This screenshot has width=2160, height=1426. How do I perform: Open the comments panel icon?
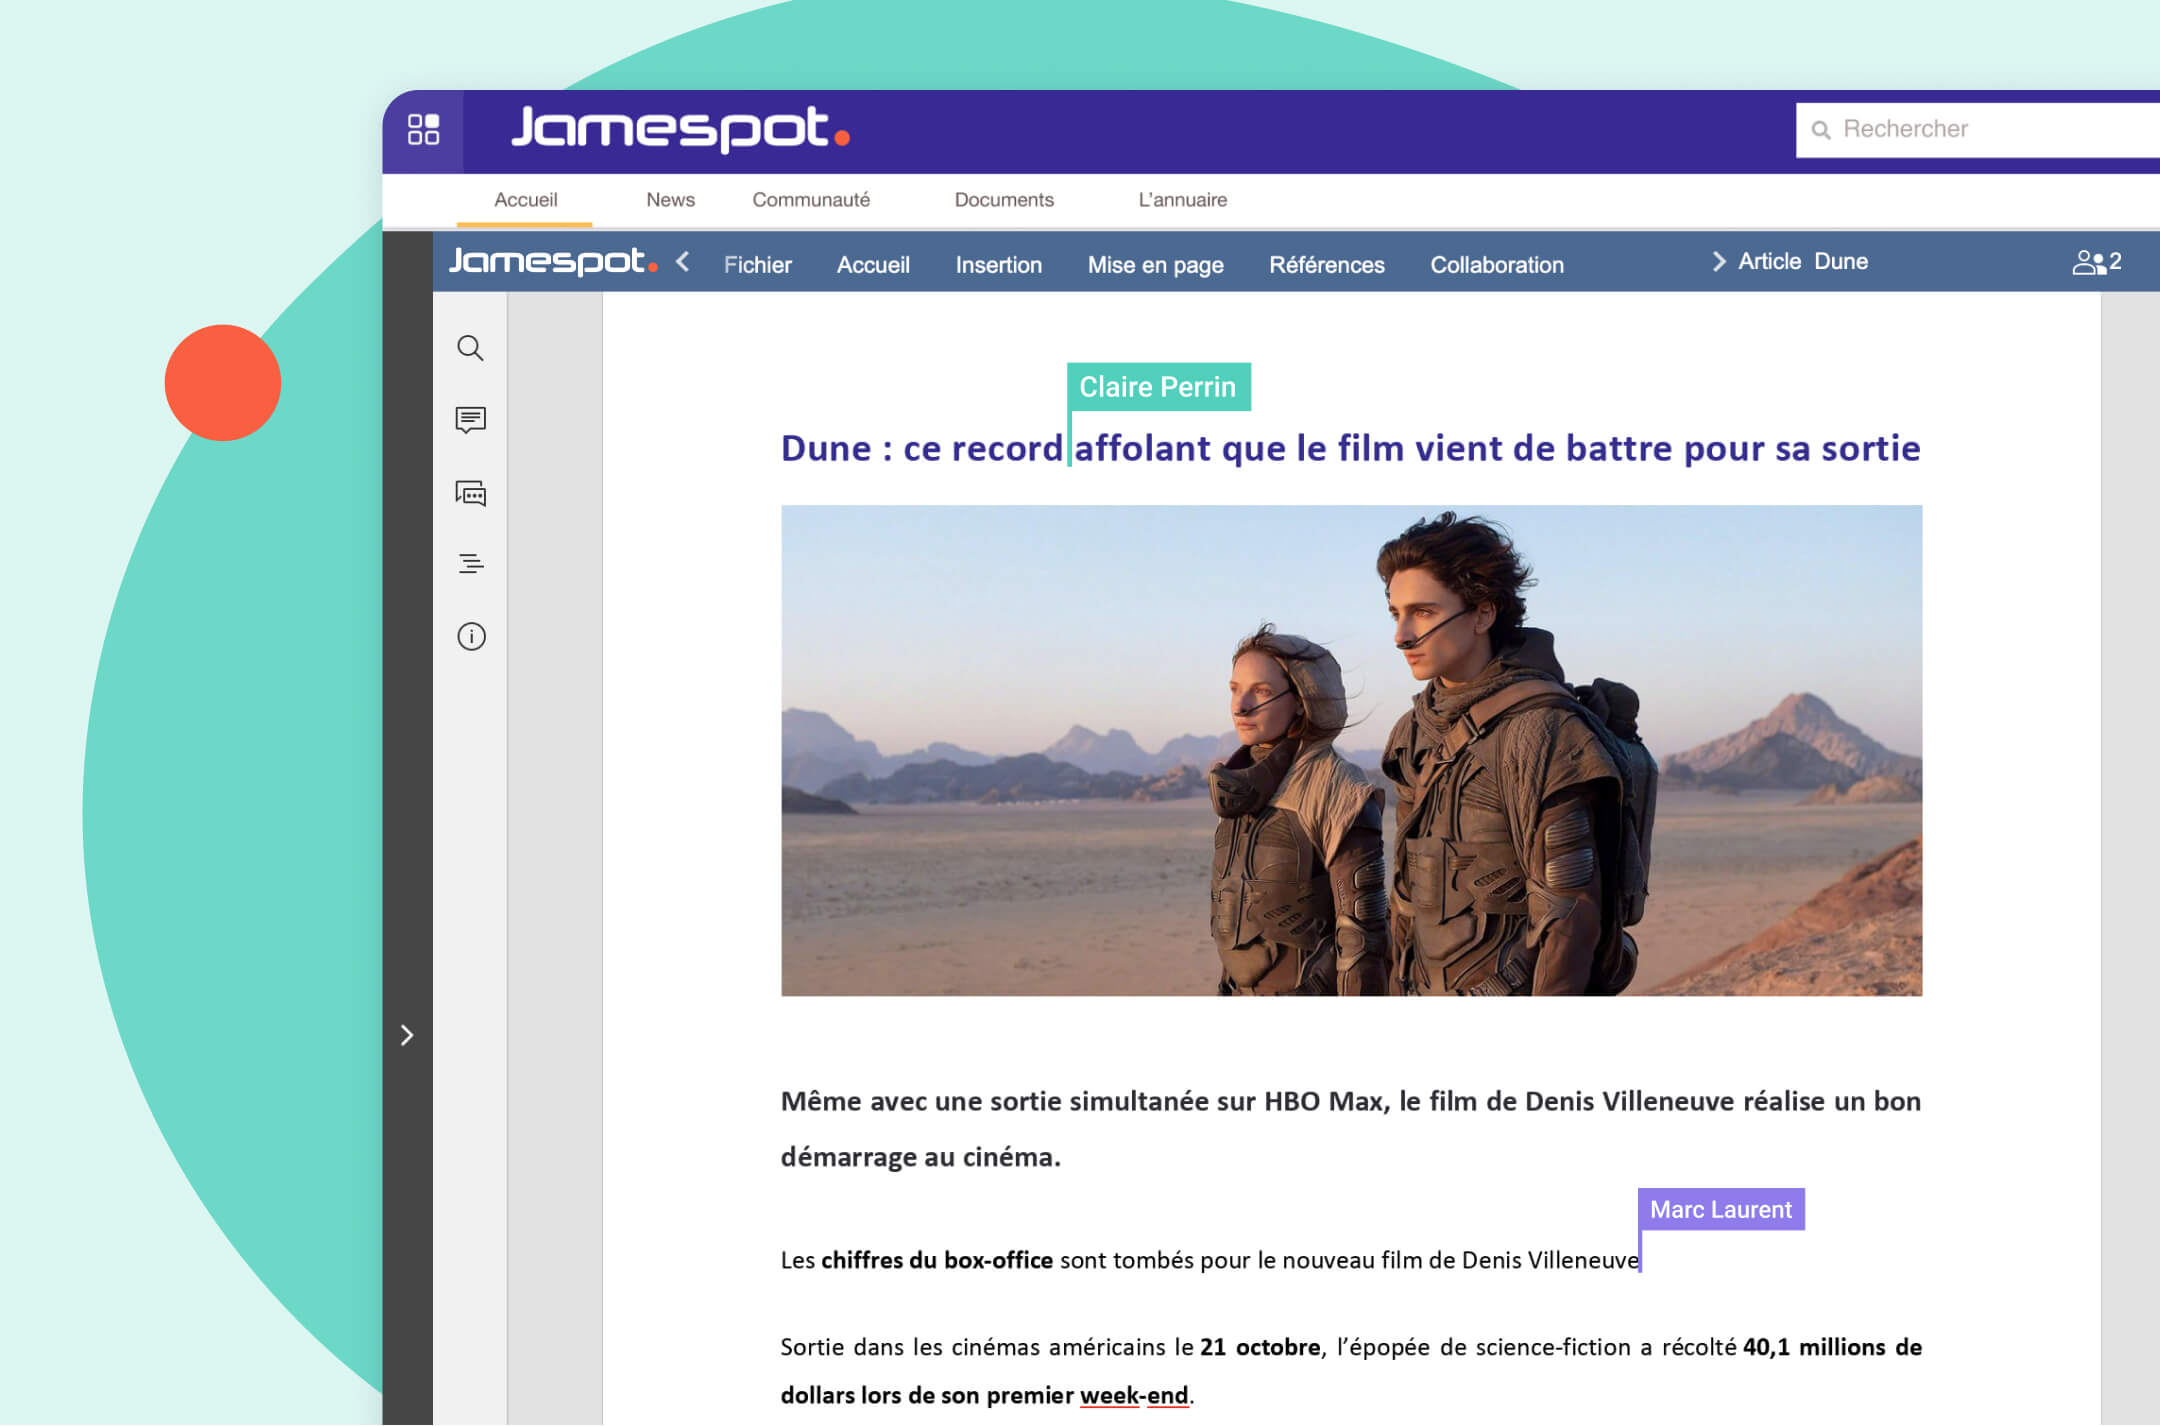coord(470,420)
